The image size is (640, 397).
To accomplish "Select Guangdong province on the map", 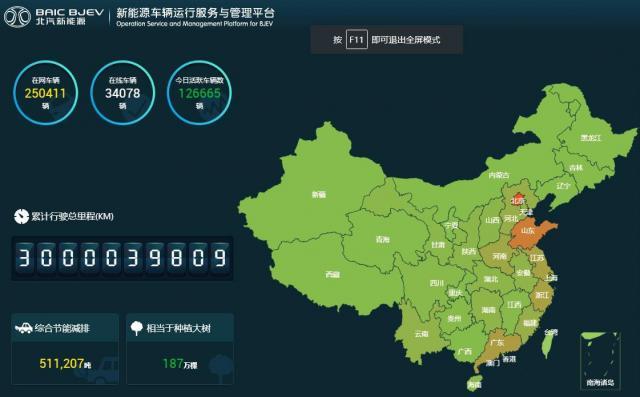I will [497, 347].
